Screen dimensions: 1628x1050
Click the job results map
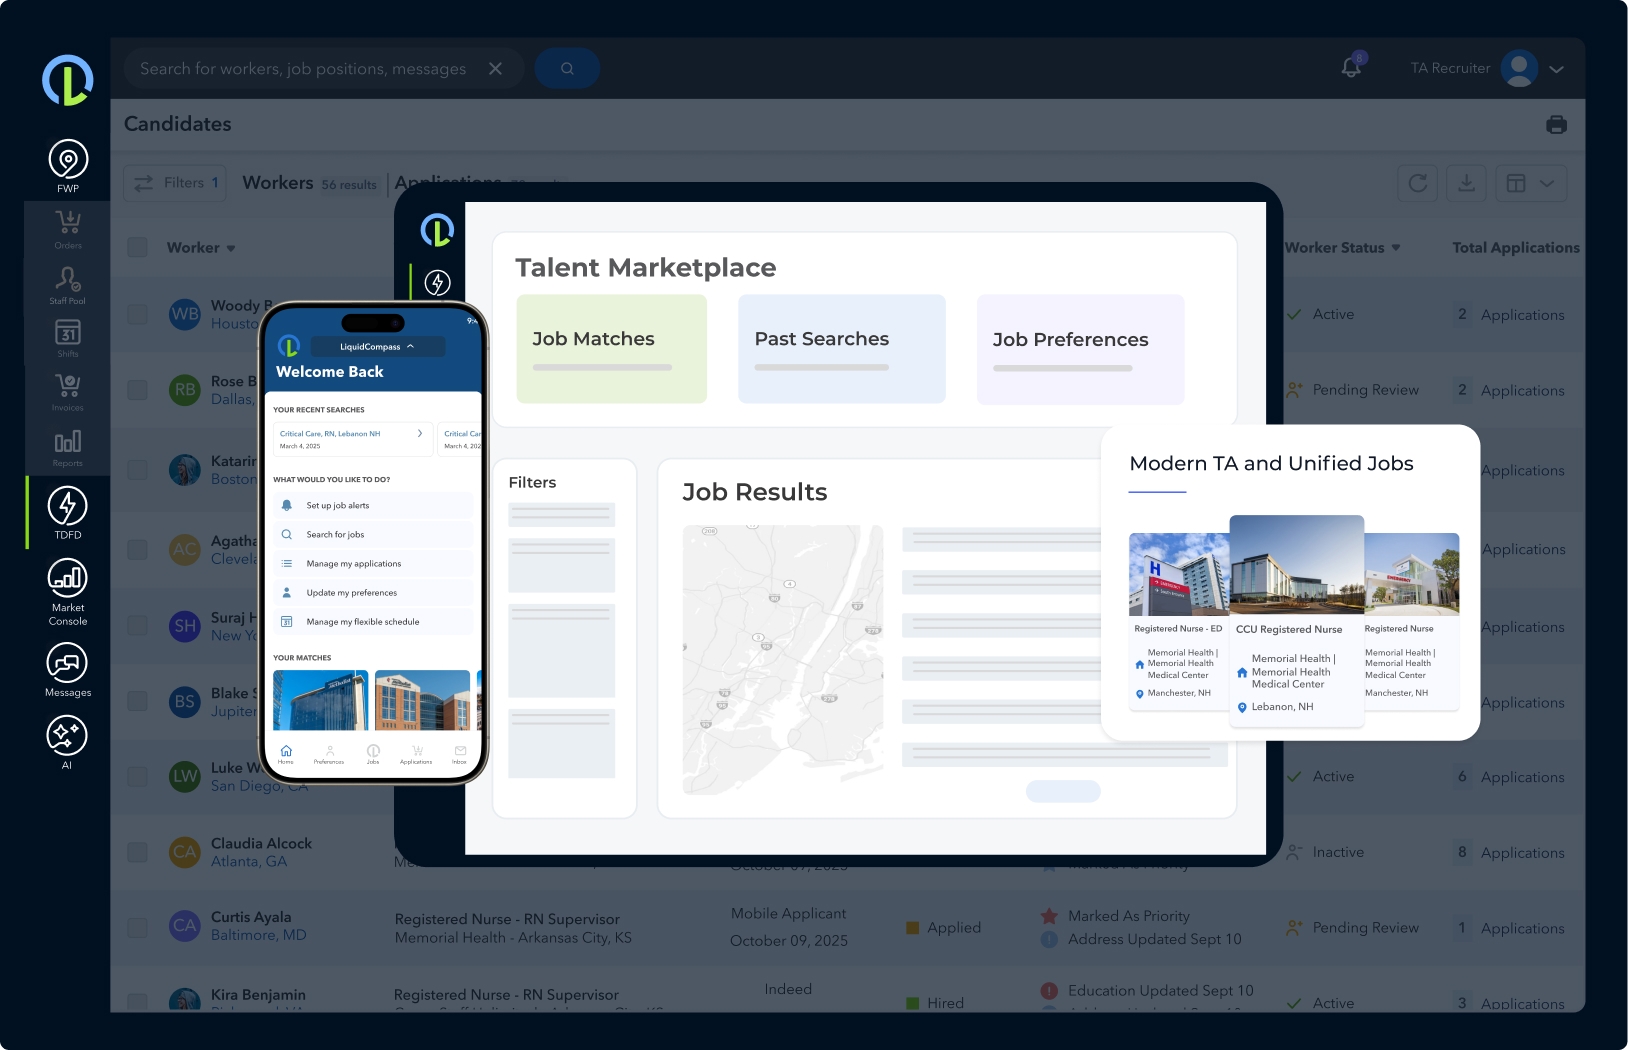[783, 660]
